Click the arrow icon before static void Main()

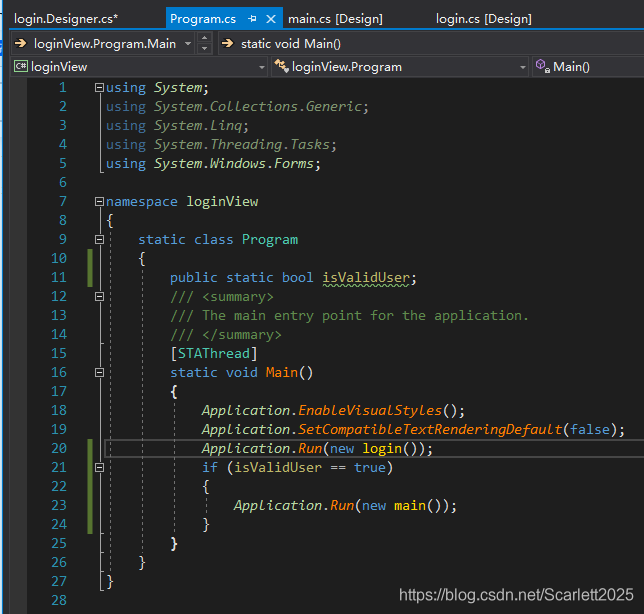(227, 43)
